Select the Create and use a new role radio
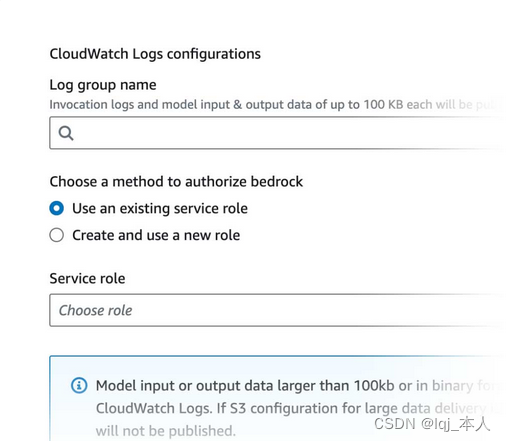506x441 pixels. (x=56, y=235)
